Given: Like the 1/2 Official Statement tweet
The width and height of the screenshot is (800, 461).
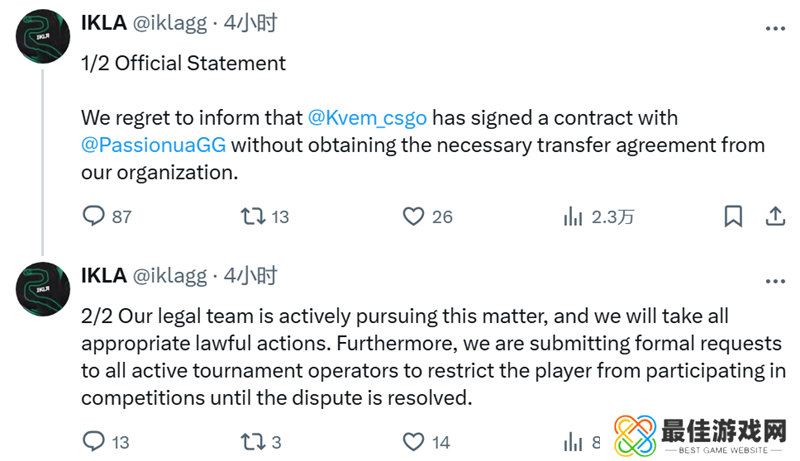Looking at the screenshot, I should click(x=414, y=215).
